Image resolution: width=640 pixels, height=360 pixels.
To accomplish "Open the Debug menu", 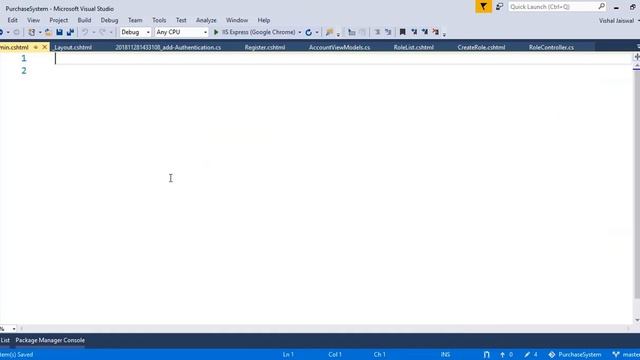I will click(x=109, y=20).
